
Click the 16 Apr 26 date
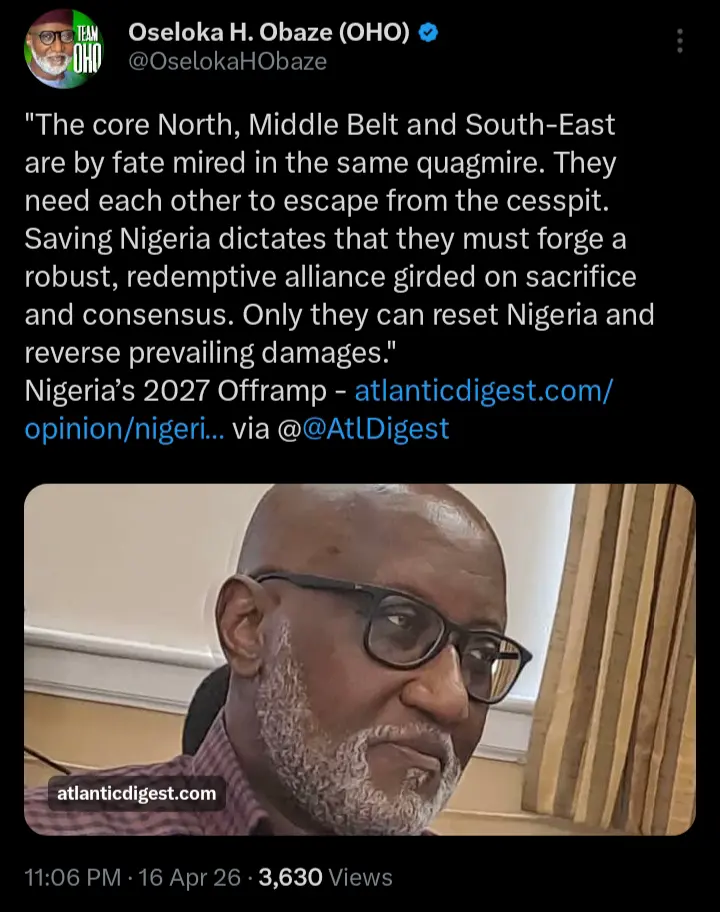tap(189, 877)
